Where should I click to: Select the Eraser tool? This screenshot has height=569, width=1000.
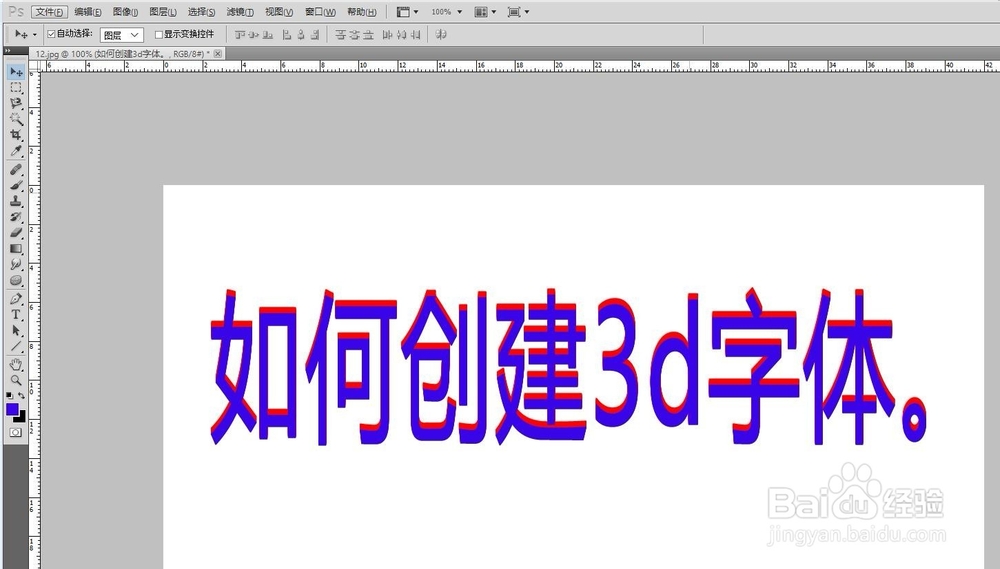click(x=16, y=233)
